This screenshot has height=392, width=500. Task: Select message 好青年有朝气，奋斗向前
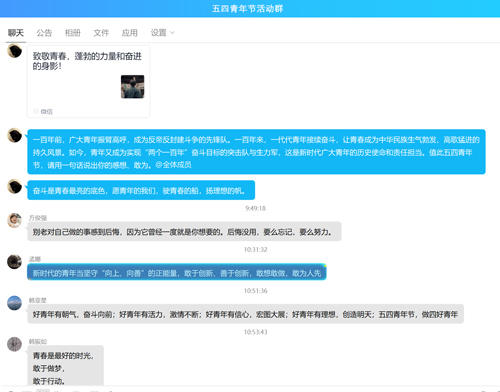[x=245, y=314]
